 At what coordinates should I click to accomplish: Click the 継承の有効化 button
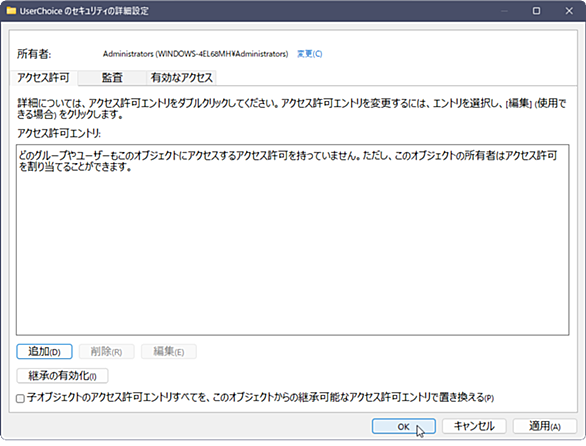tap(62, 375)
